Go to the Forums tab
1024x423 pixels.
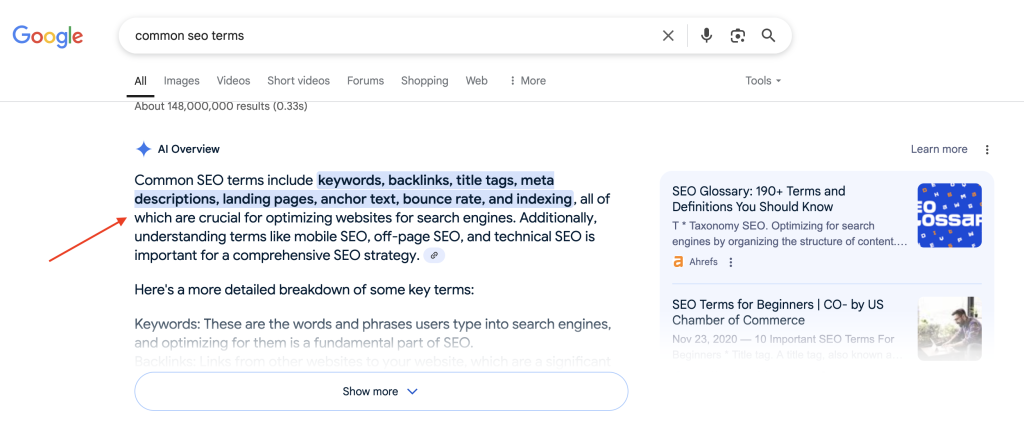tap(365, 81)
